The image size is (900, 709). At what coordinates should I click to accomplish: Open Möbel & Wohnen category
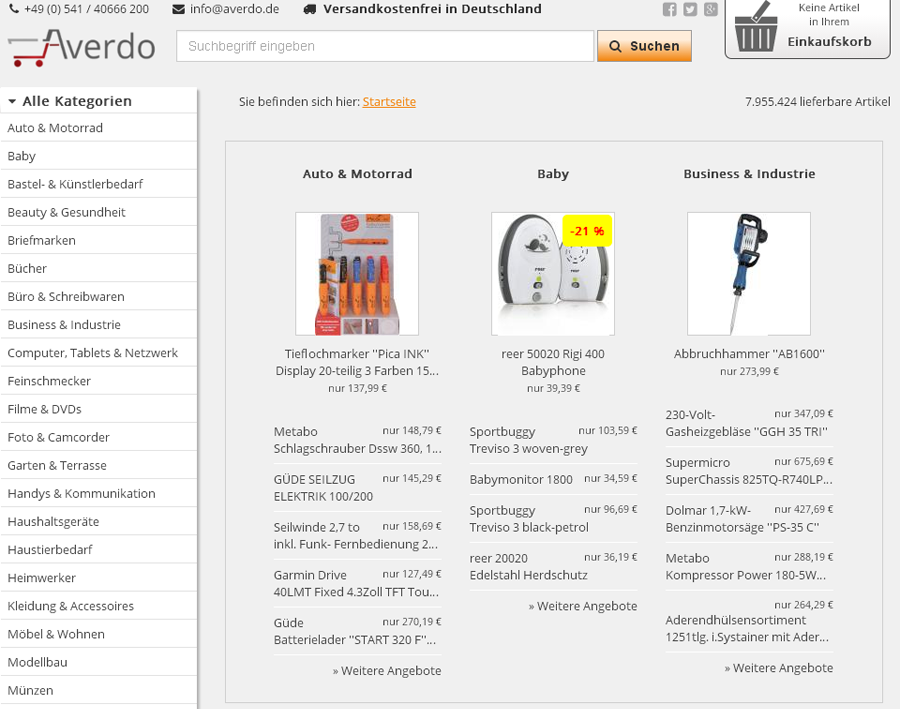point(99,634)
